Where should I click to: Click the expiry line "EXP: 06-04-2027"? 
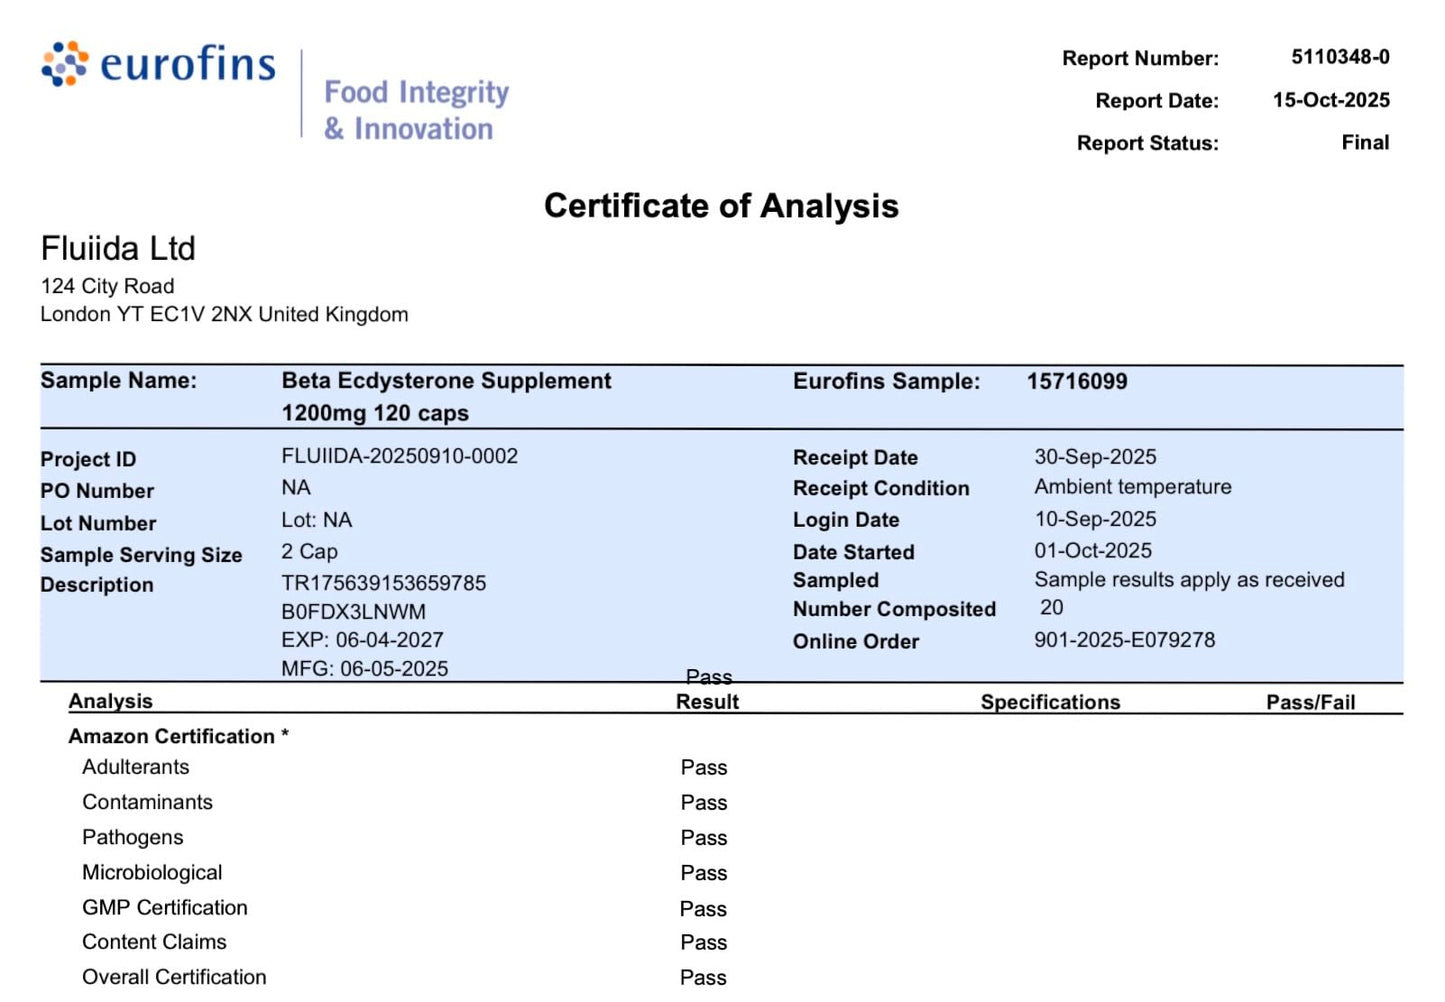(362, 640)
